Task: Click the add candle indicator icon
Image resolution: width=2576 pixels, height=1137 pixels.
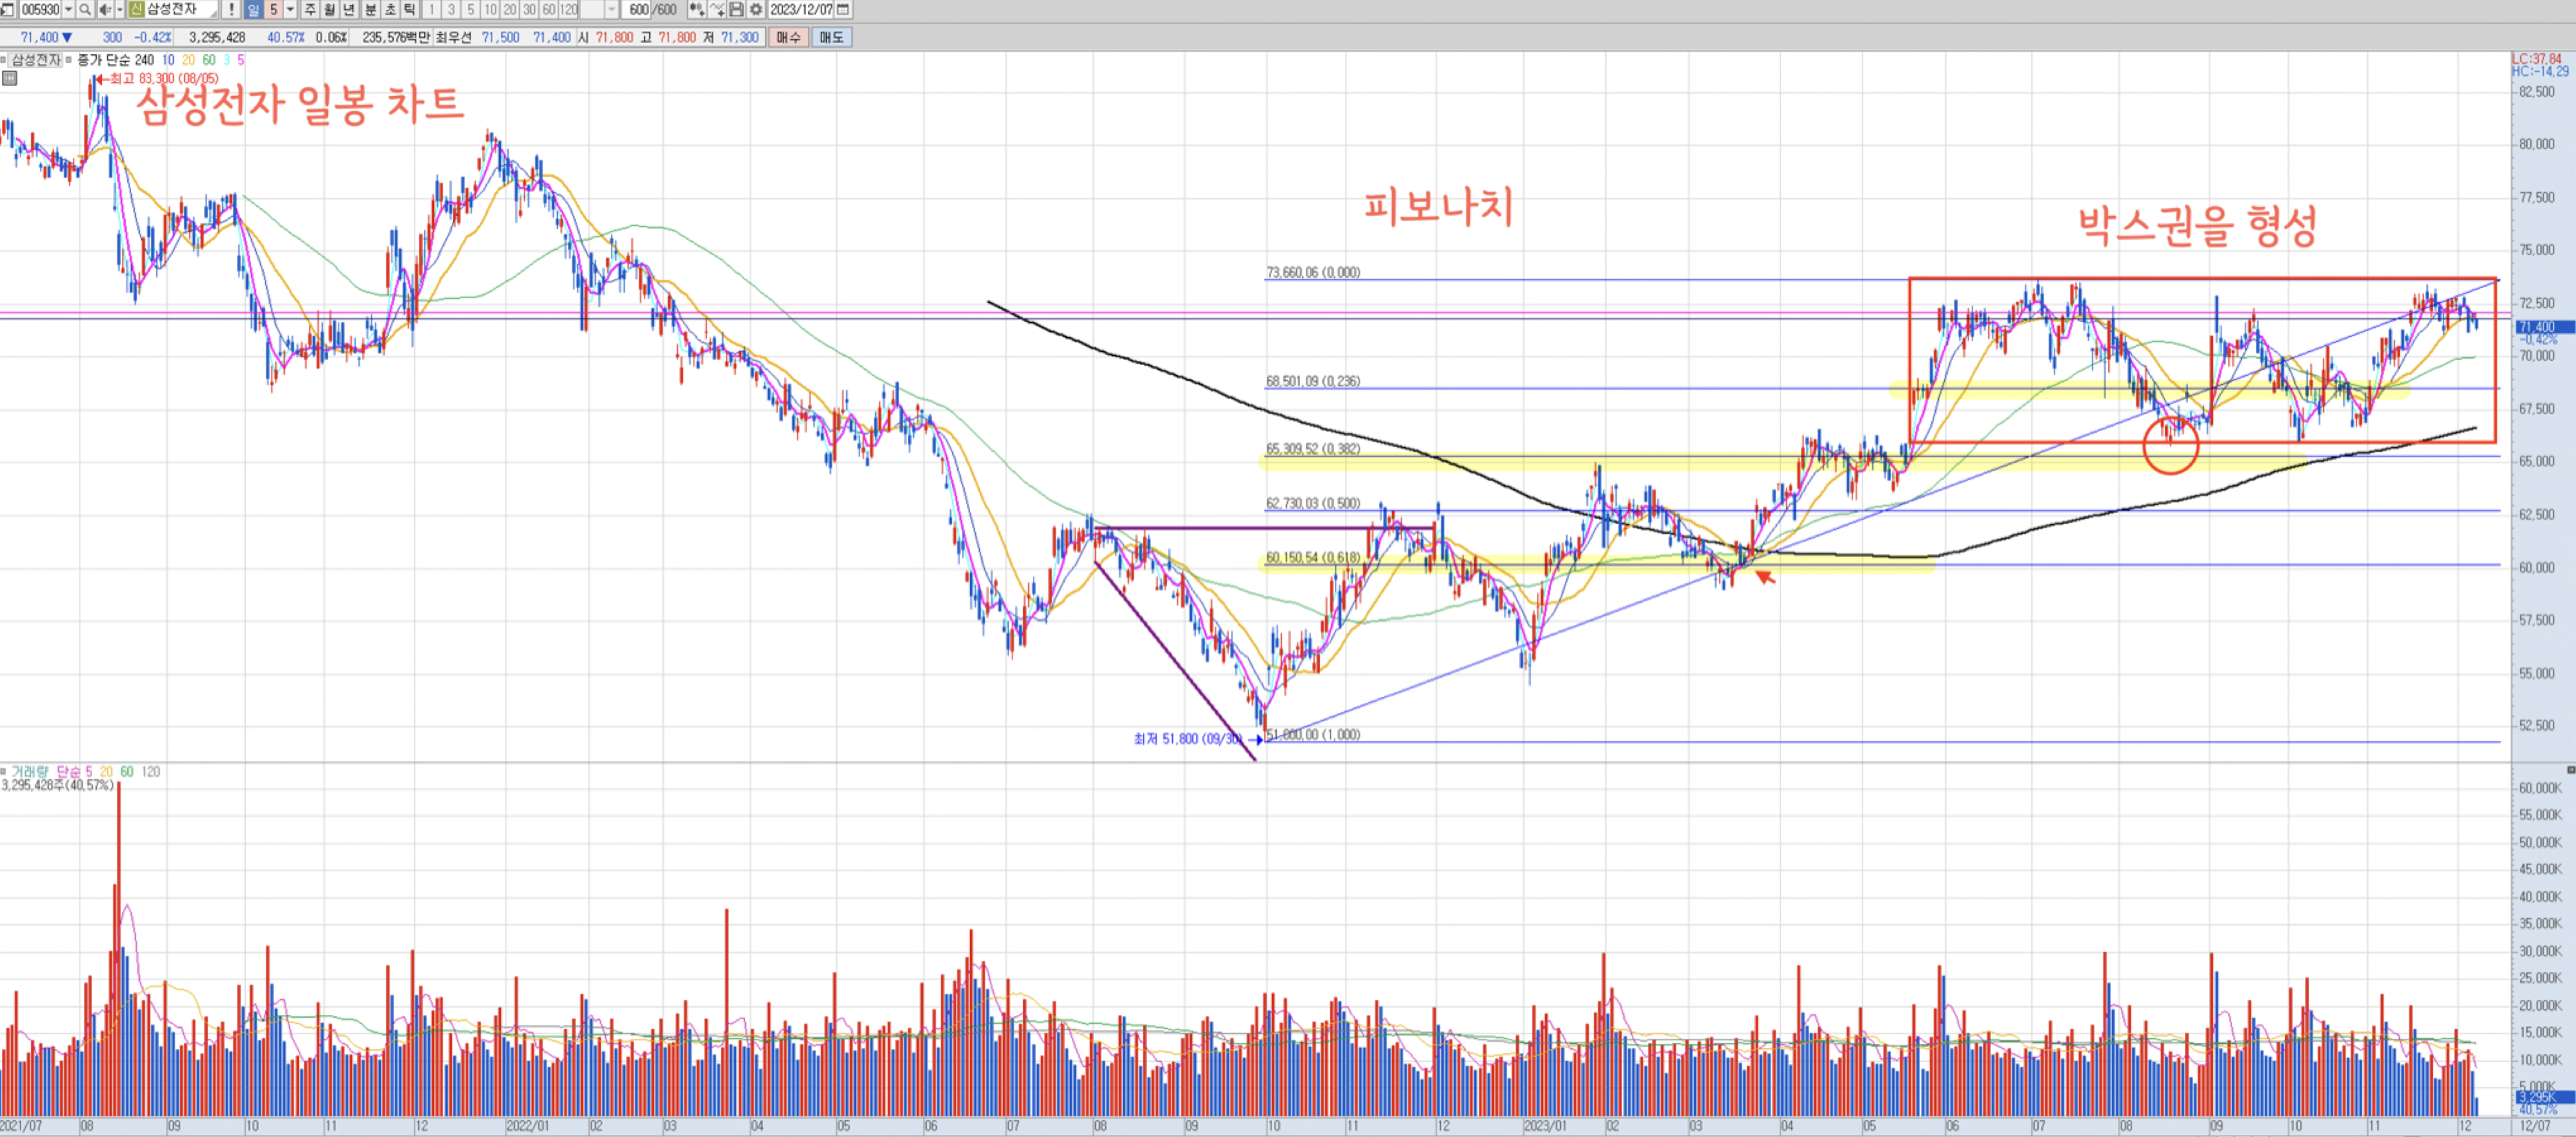Action: [697, 10]
